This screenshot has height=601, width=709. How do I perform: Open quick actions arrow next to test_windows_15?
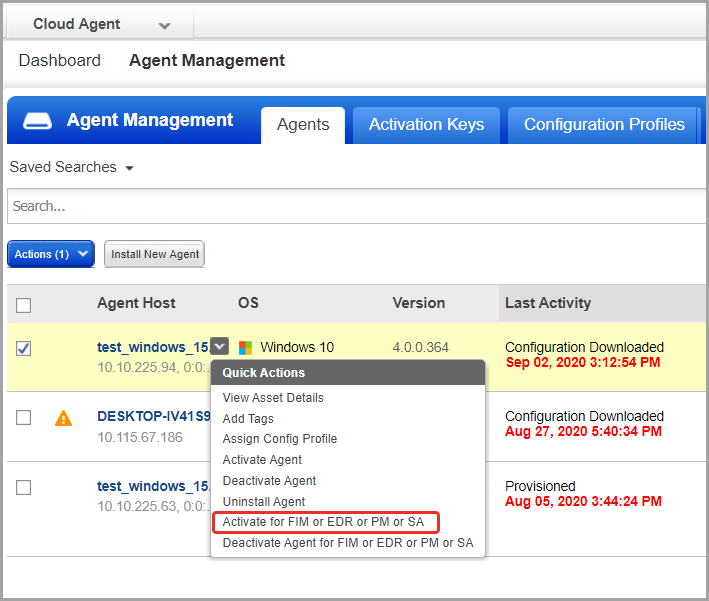pos(220,346)
